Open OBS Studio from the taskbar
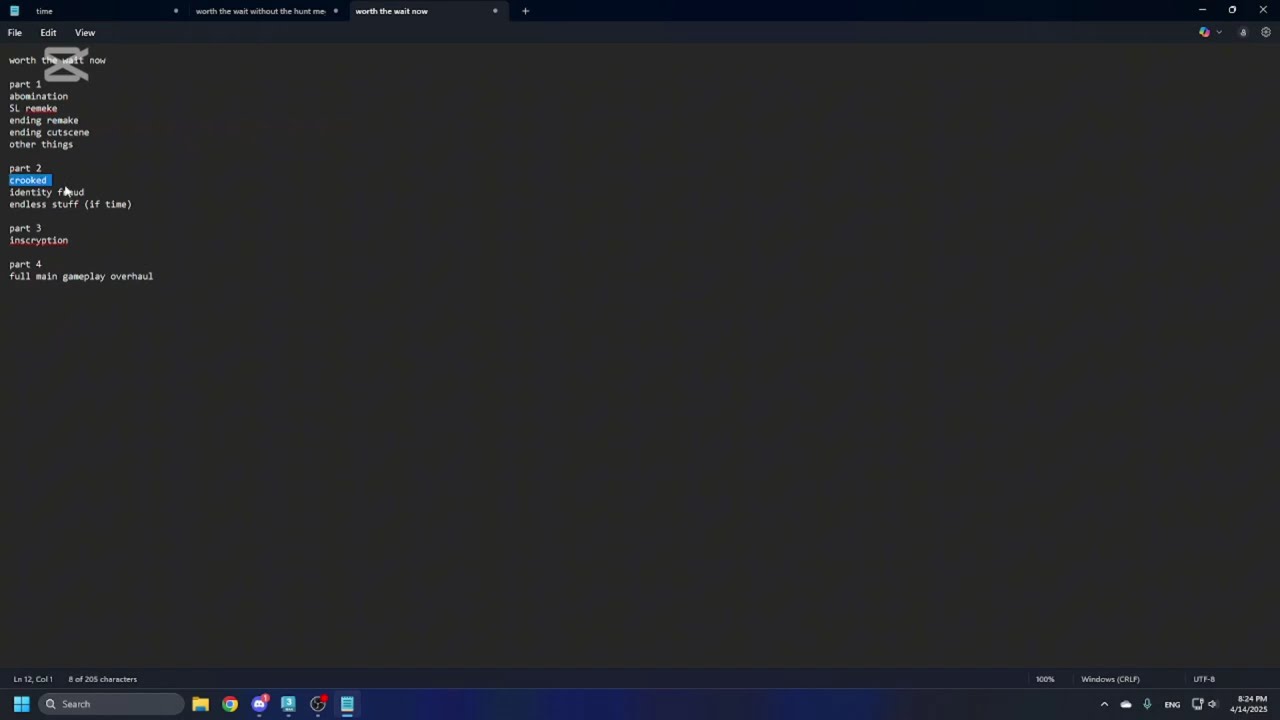 [318, 704]
